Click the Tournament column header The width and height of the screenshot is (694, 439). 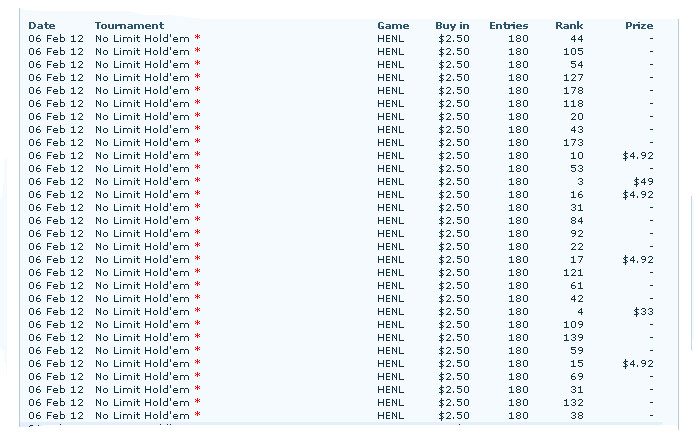coord(129,26)
